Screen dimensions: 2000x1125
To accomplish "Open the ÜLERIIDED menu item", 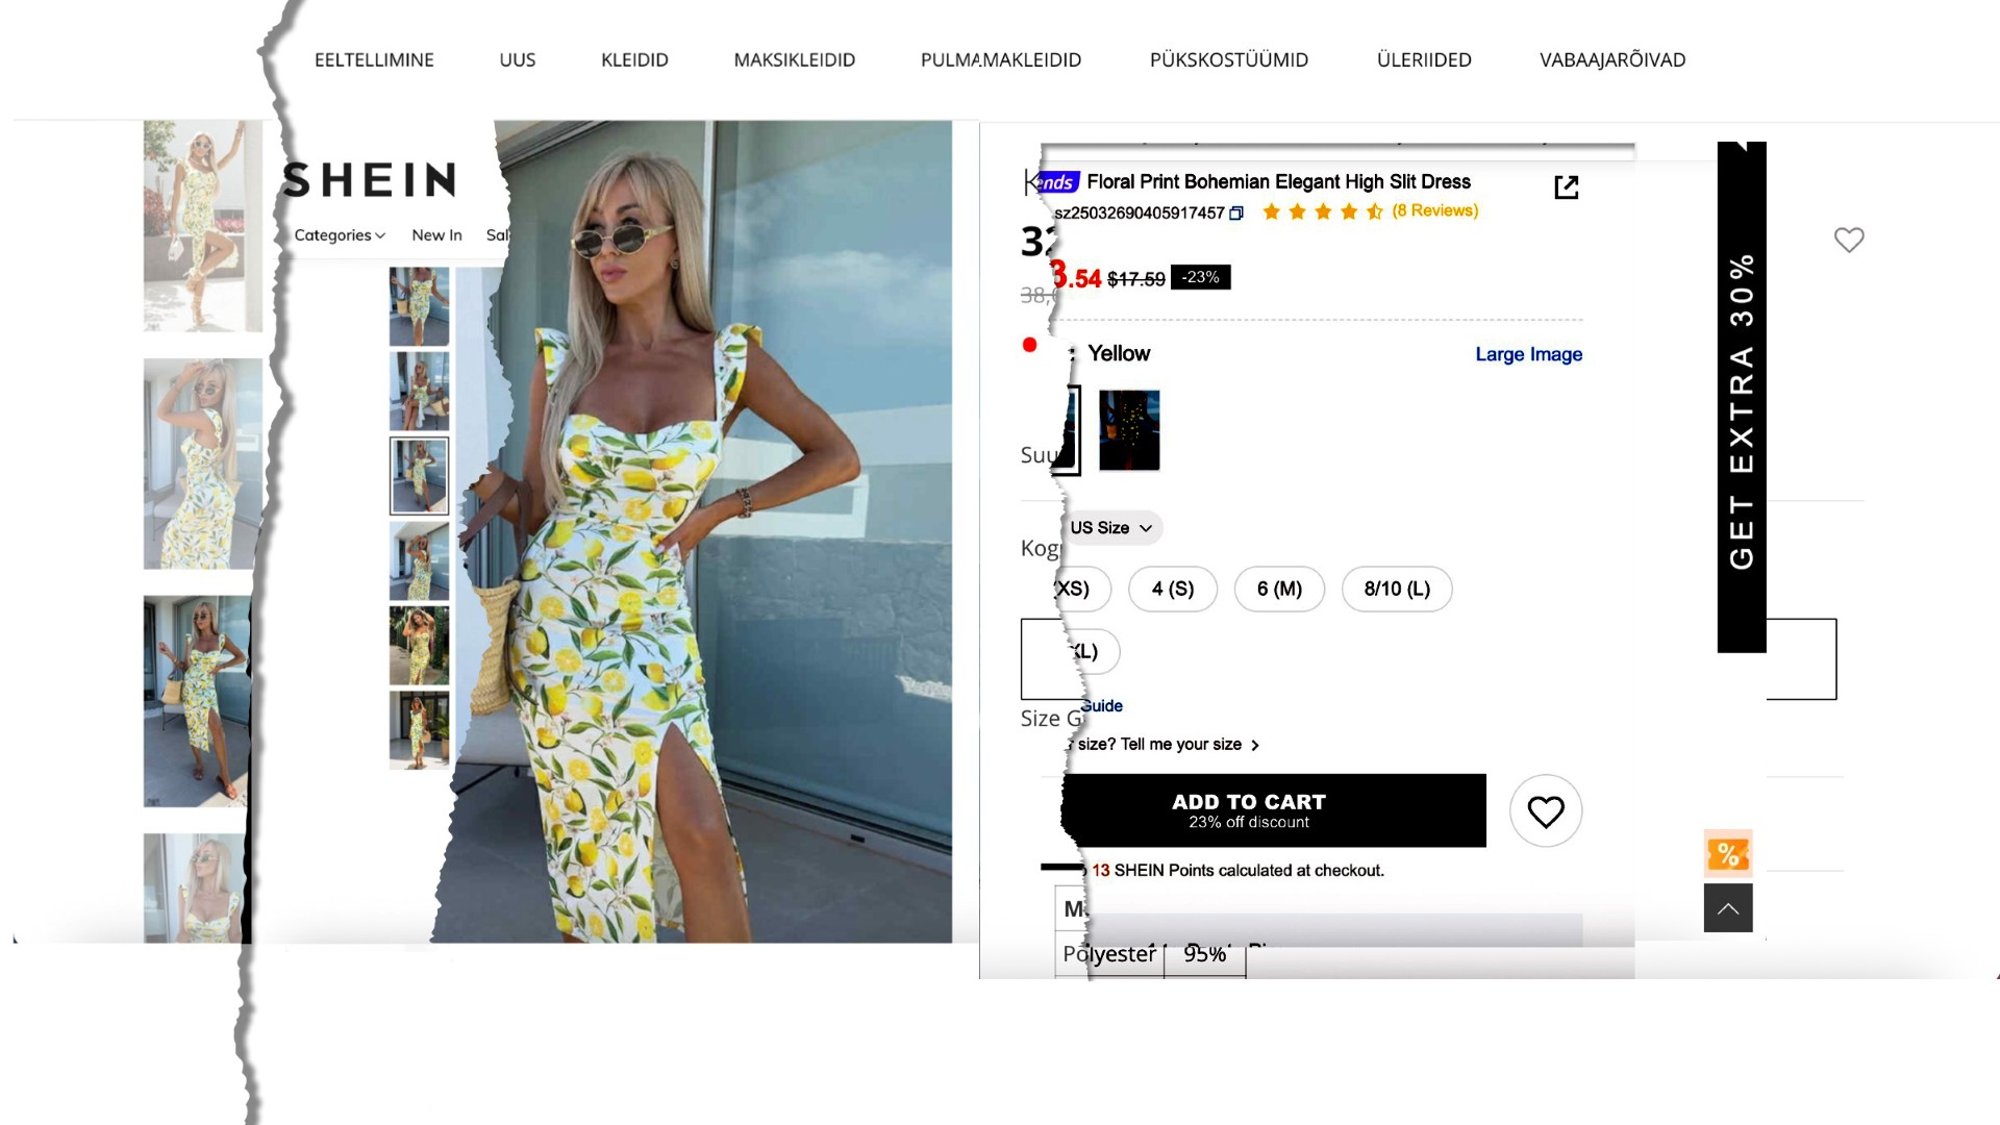I will (x=1423, y=60).
